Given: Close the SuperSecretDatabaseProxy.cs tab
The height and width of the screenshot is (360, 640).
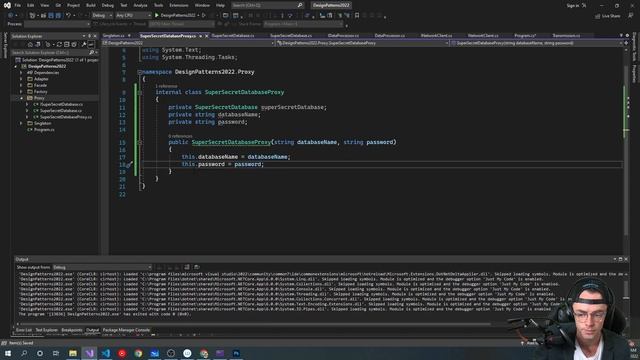Looking at the screenshot, I should [207, 36].
